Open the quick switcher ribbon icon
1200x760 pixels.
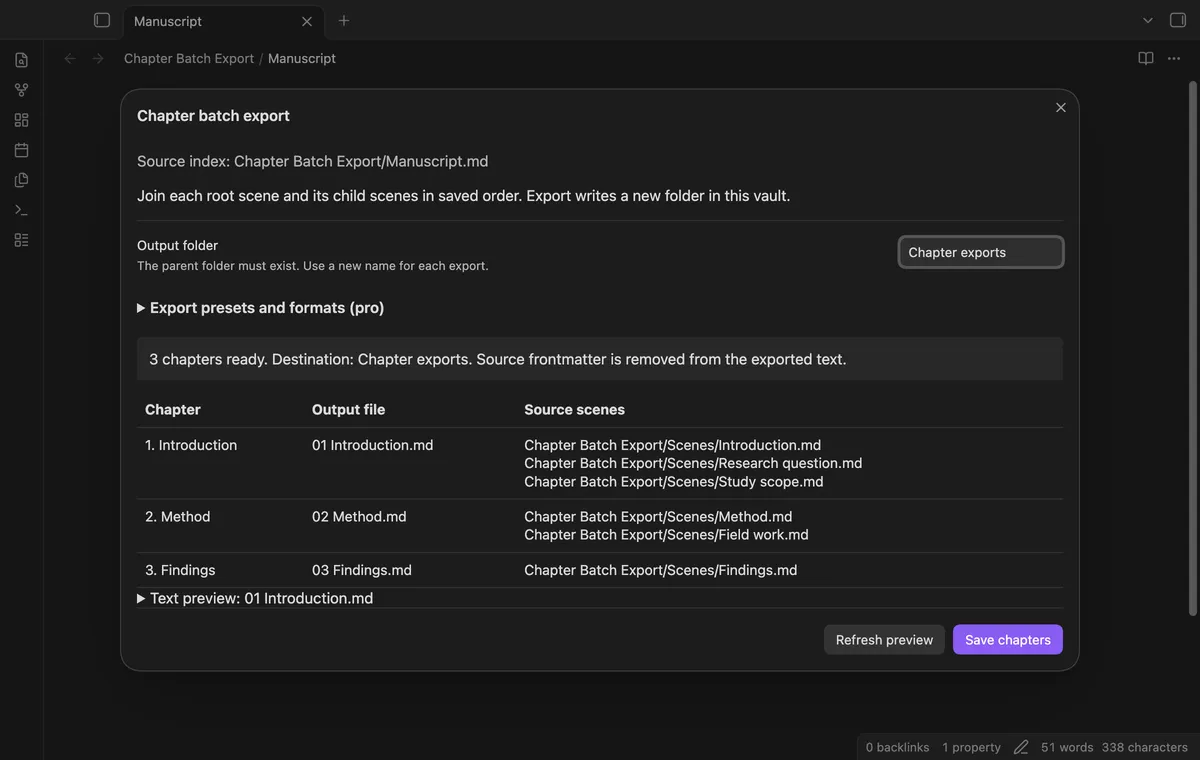pos(21,60)
